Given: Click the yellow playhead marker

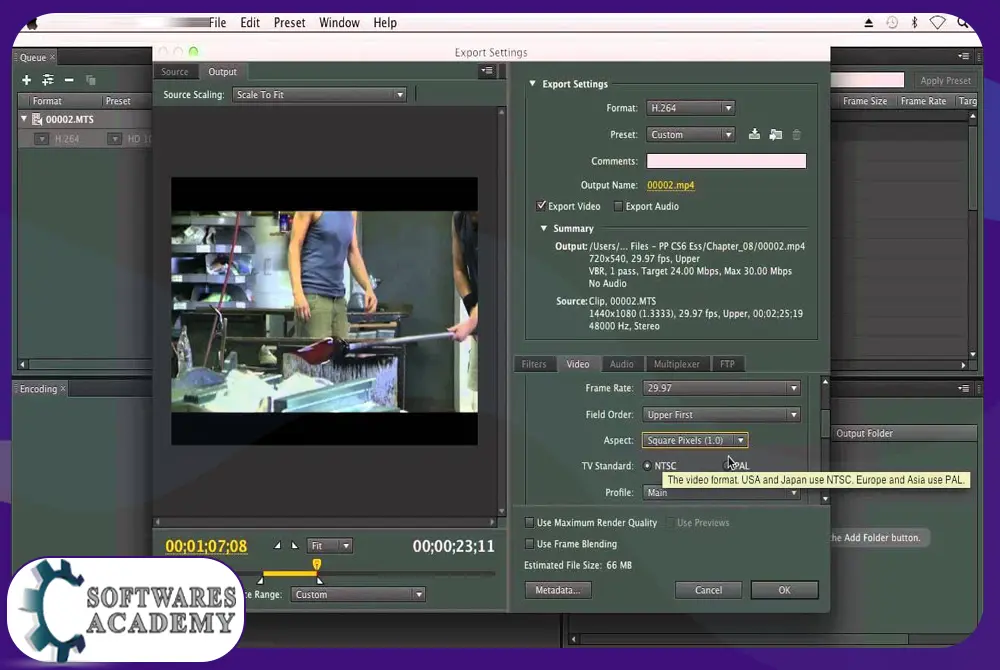Looking at the screenshot, I should 317,564.
